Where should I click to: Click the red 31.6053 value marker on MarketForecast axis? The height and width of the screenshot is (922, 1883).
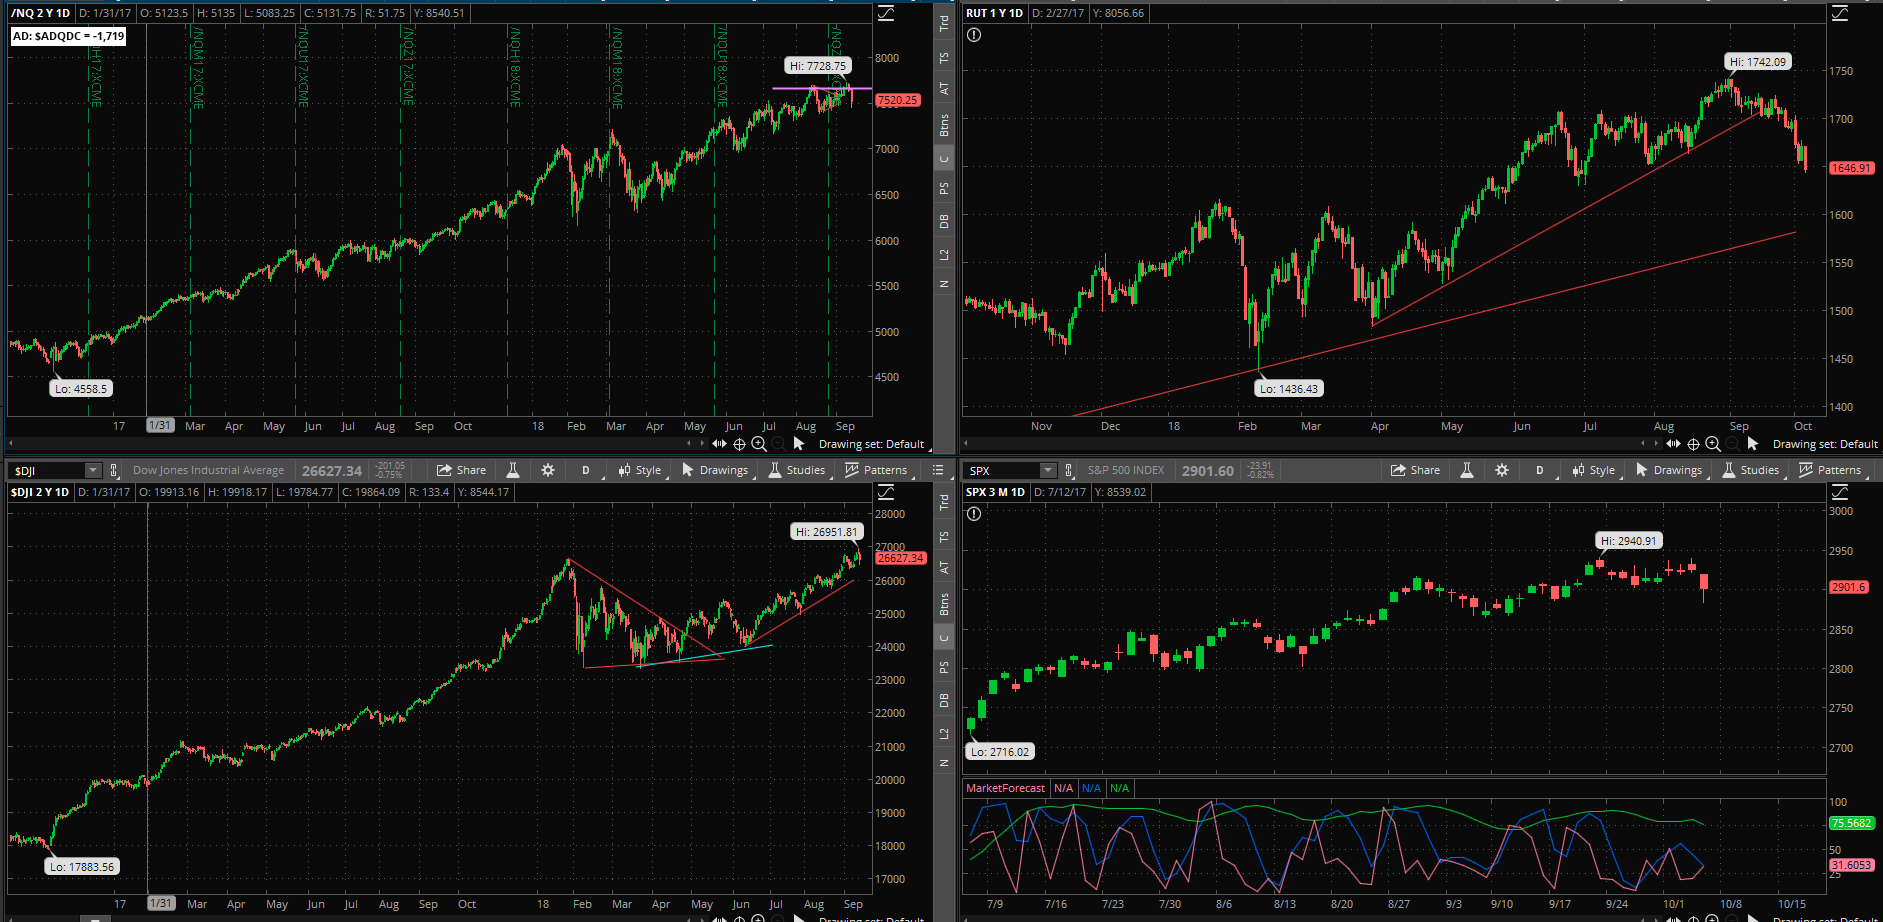click(x=1851, y=865)
